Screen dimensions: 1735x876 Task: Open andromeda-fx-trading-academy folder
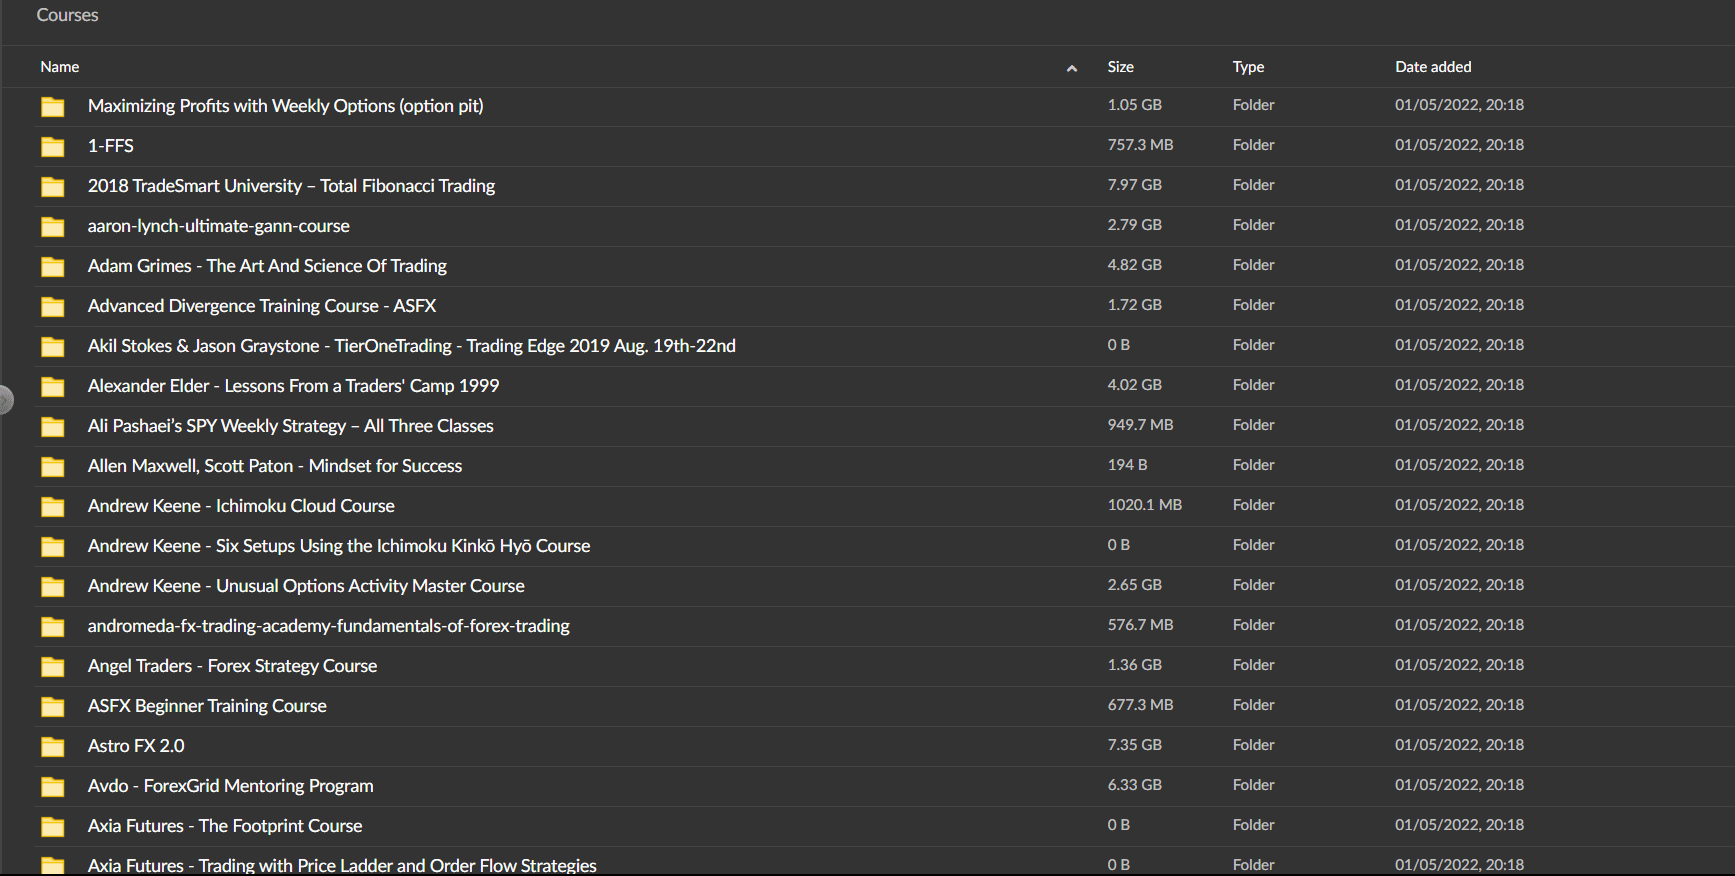click(328, 626)
